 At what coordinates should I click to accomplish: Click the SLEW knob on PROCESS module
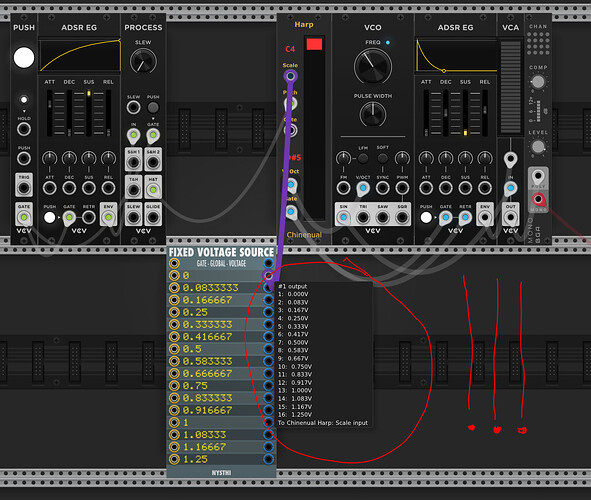(143, 61)
